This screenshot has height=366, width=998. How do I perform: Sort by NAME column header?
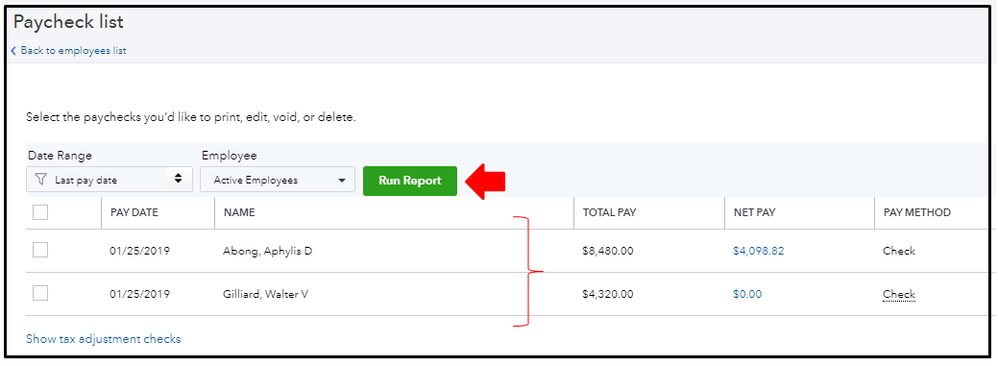[239, 213]
